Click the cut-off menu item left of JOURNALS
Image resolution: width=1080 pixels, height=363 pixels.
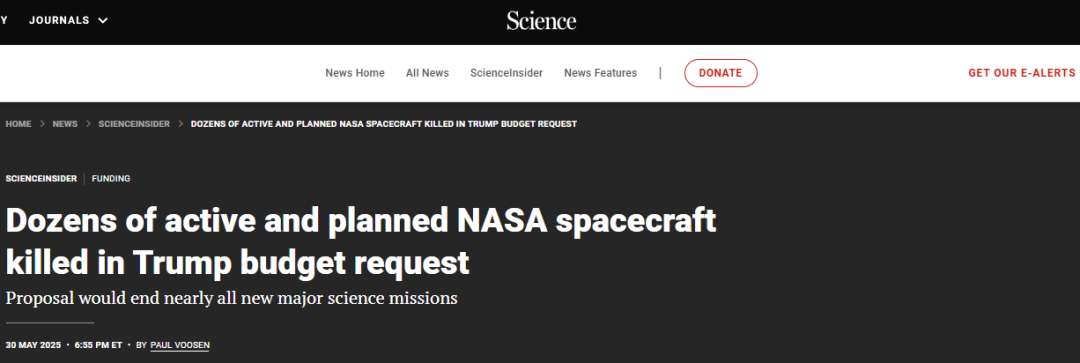[x=3, y=21]
